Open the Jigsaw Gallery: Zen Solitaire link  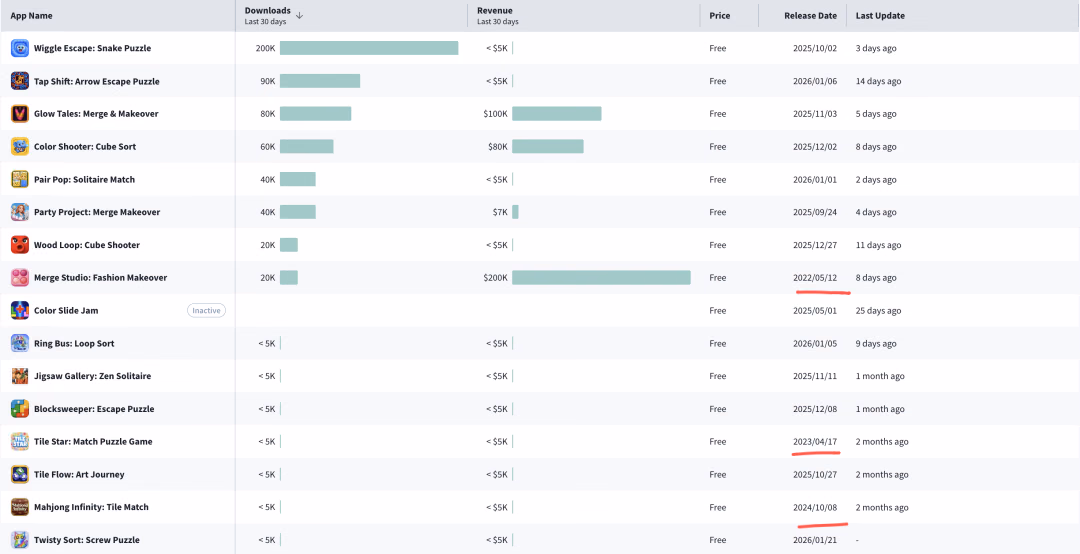[92, 376]
